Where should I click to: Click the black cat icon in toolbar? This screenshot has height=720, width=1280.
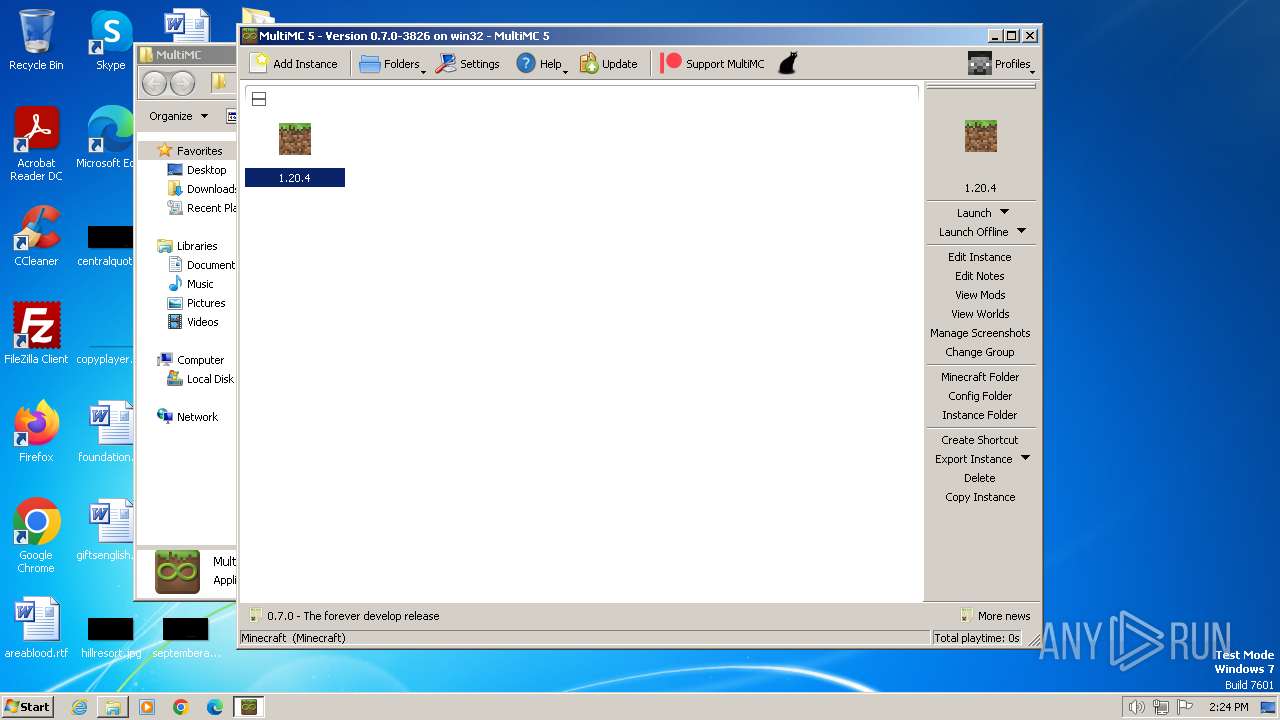pos(788,64)
